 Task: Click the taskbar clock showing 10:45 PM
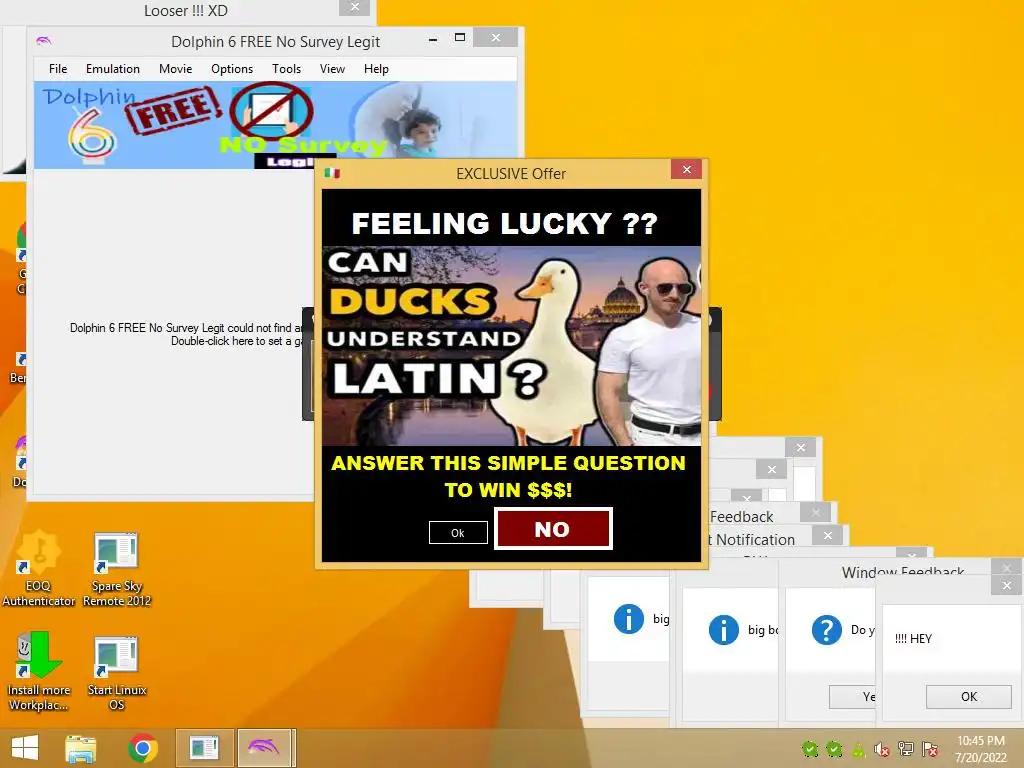pos(981,749)
